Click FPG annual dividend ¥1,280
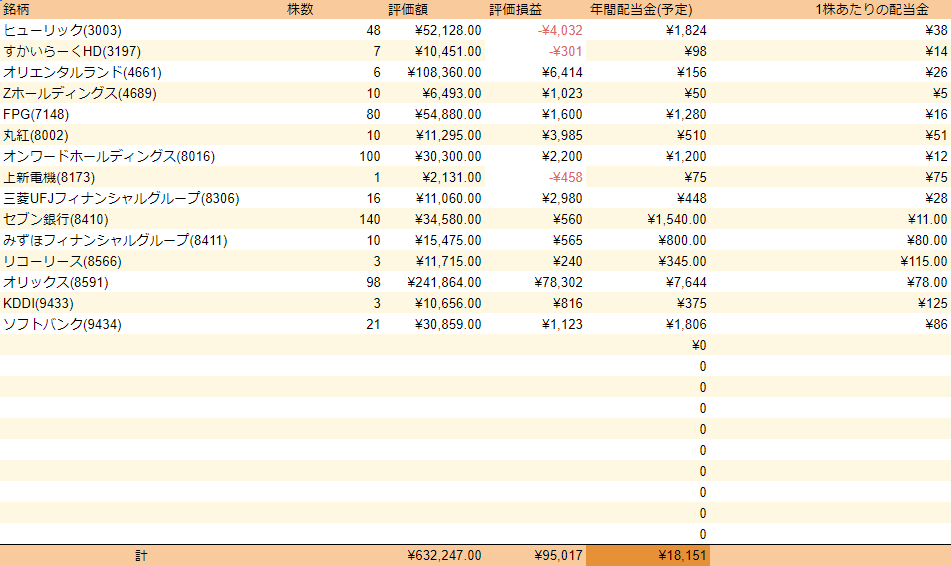This screenshot has height=566, width=951. click(x=685, y=115)
